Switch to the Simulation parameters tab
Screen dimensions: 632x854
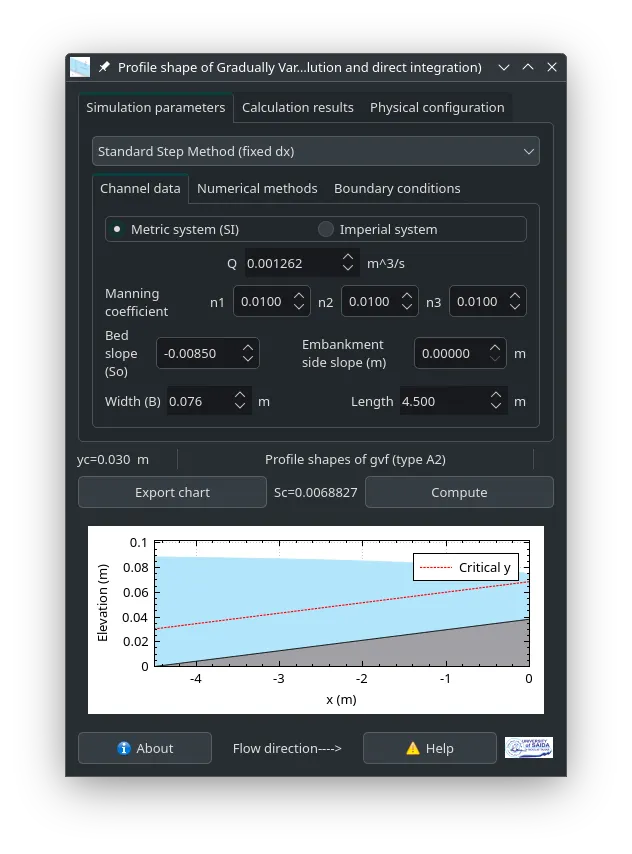(x=156, y=108)
